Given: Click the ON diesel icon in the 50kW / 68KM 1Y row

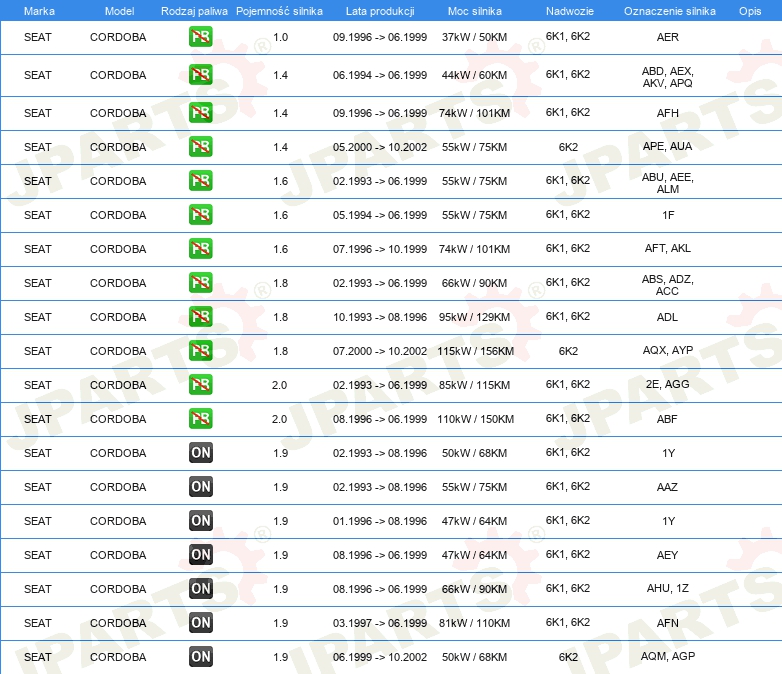Looking at the screenshot, I should click(200, 452).
